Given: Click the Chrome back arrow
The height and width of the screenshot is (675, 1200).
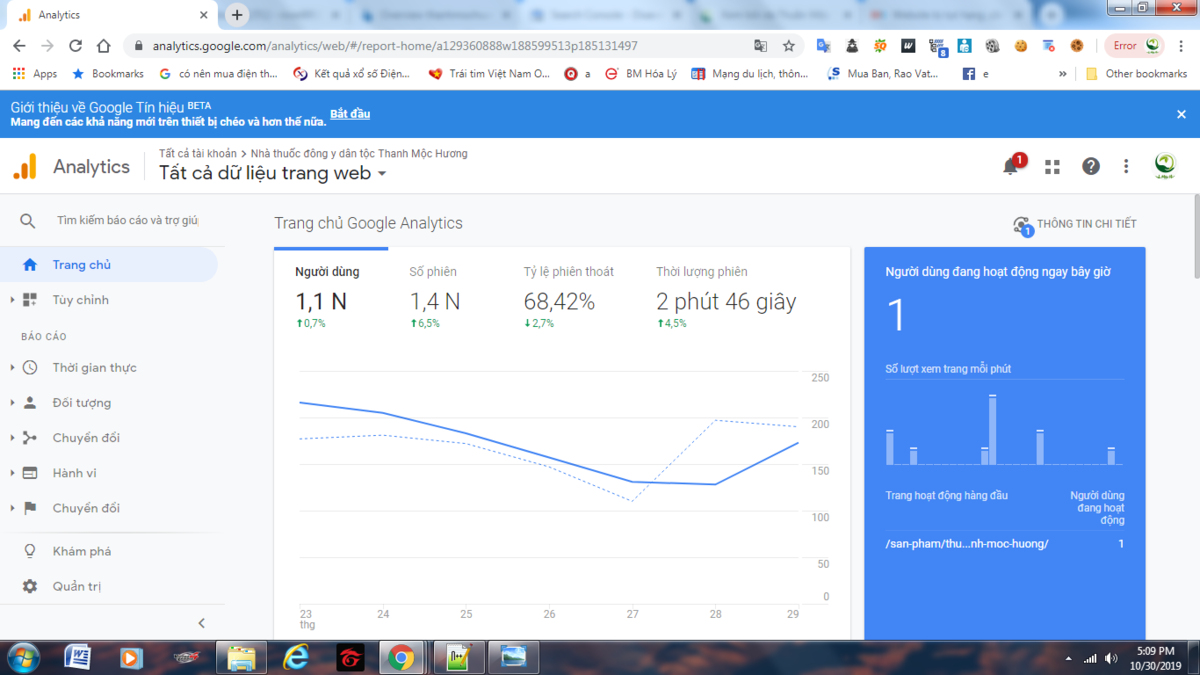Looking at the screenshot, I should pyautogui.click(x=19, y=46).
